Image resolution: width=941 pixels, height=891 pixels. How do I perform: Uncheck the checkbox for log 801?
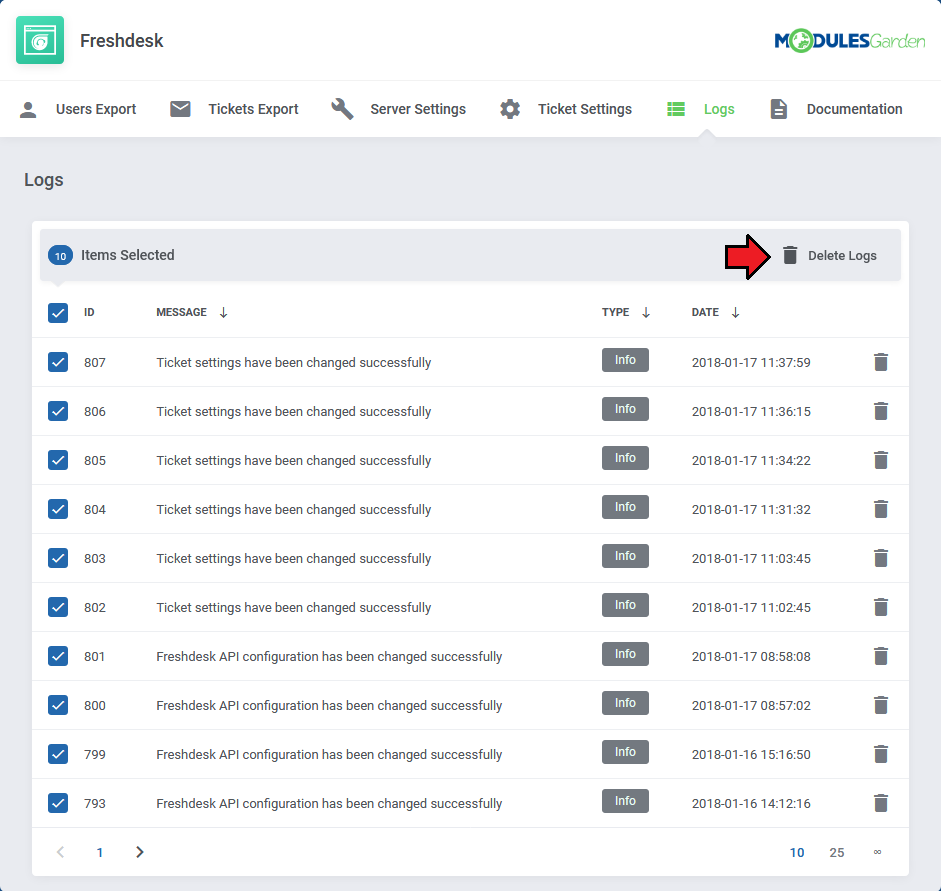click(x=58, y=656)
